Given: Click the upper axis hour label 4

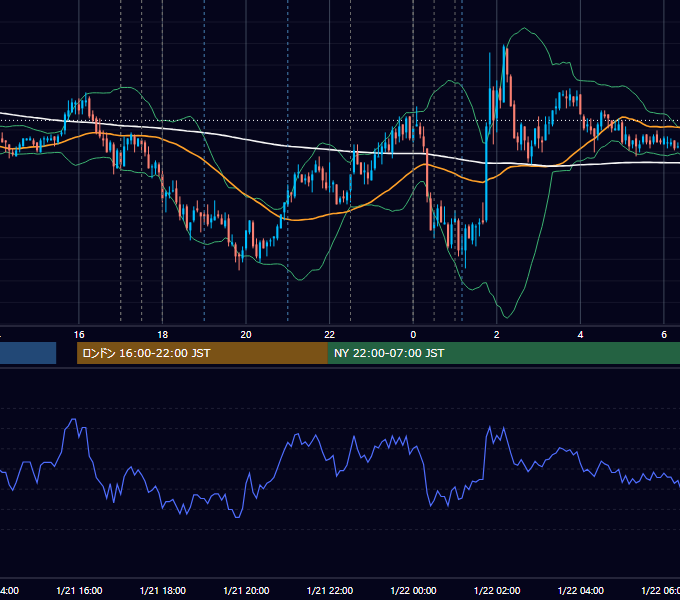Looking at the screenshot, I should 580,335.
